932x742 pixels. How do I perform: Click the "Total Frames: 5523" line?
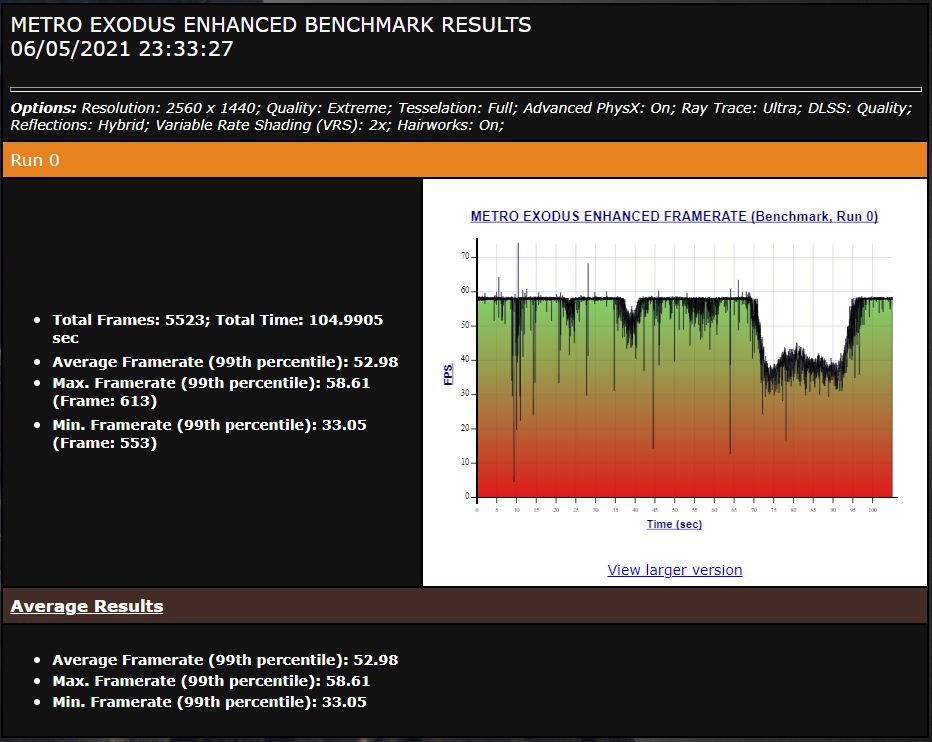[218, 329]
